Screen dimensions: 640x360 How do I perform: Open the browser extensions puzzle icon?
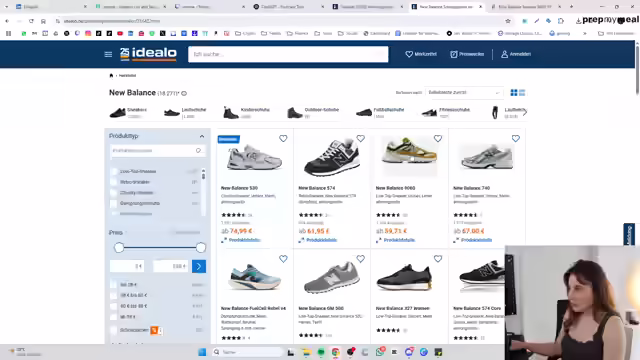point(561,21)
